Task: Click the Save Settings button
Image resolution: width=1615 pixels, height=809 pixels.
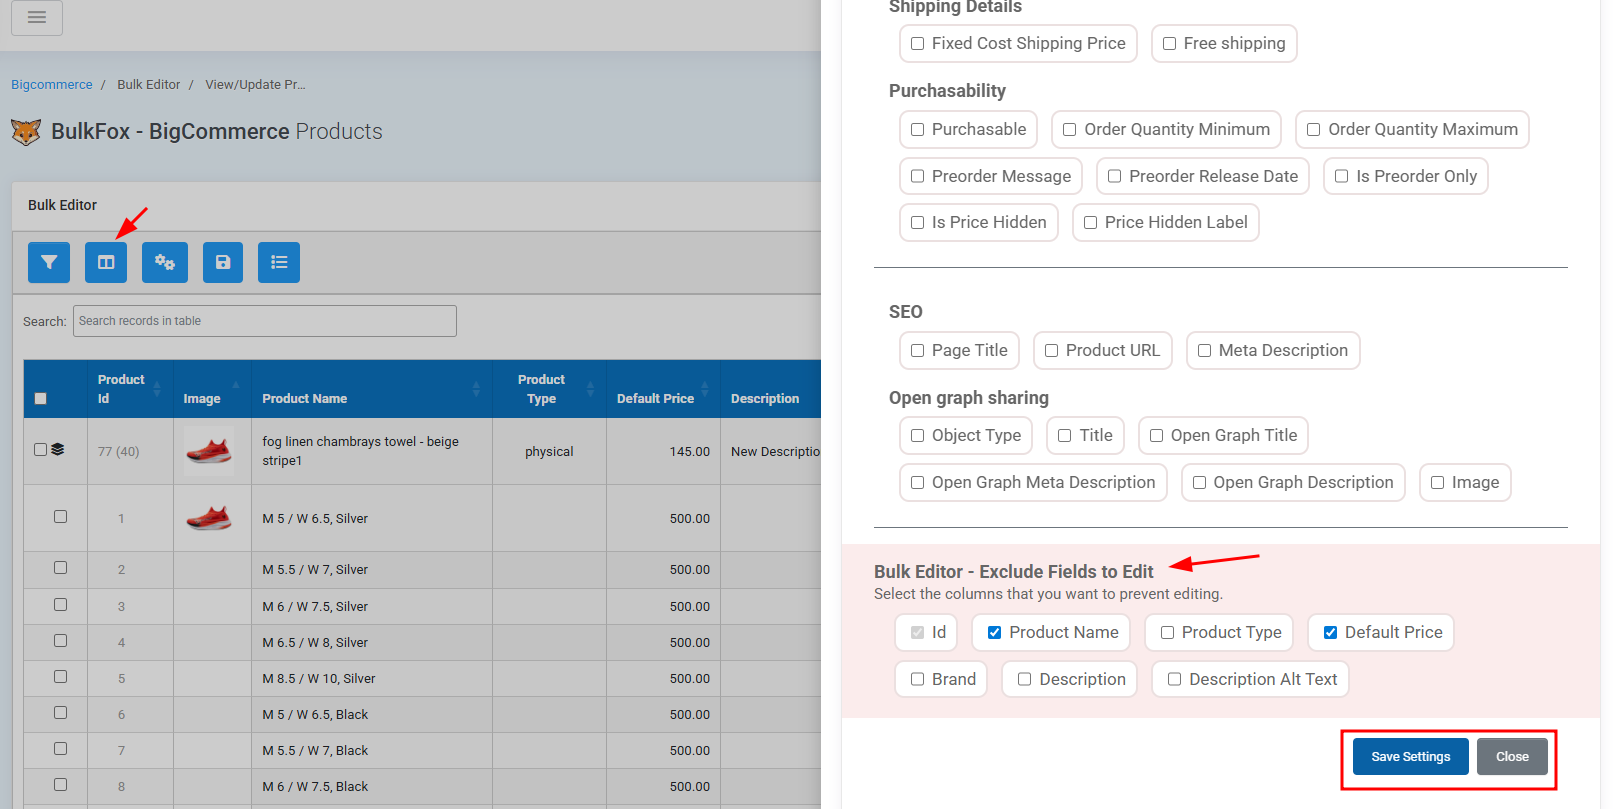Action: coord(1411,757)
